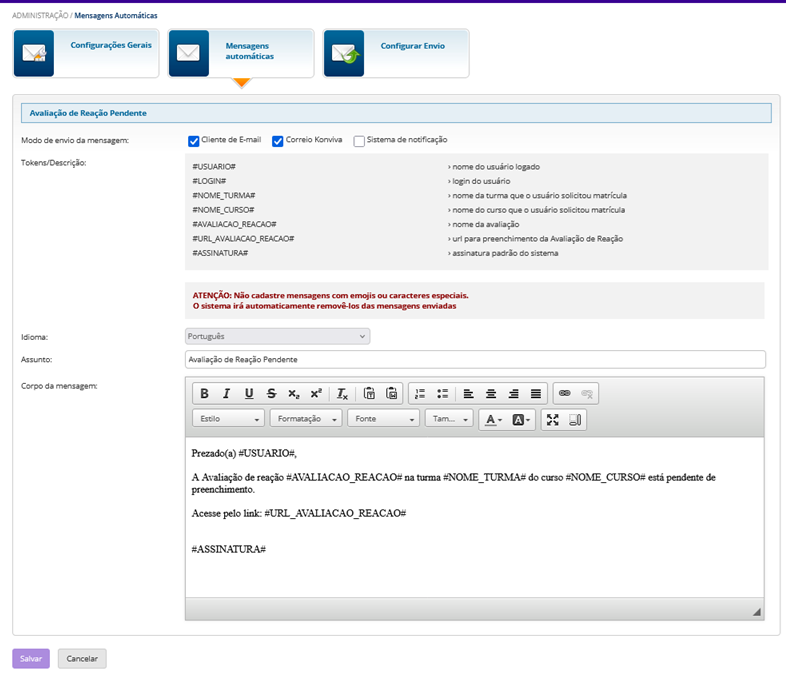
Task: Switch to the Configurar Envio tab
Action: [x=396, y=53]
